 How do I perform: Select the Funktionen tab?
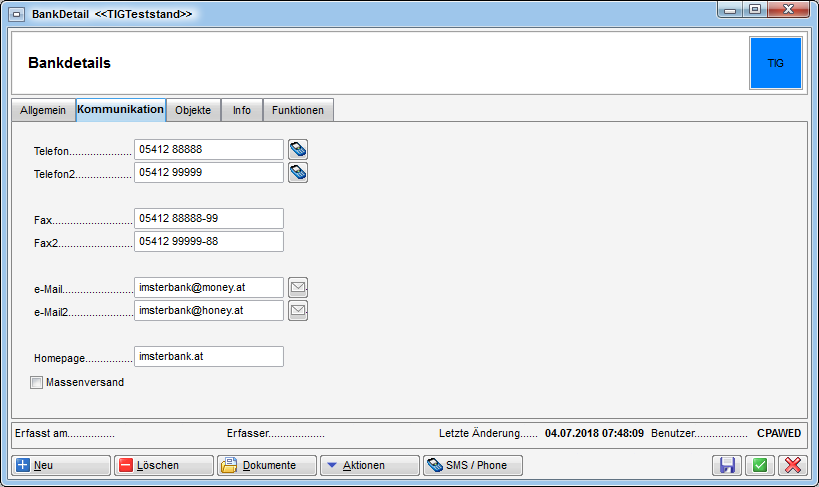click(298, 110)
